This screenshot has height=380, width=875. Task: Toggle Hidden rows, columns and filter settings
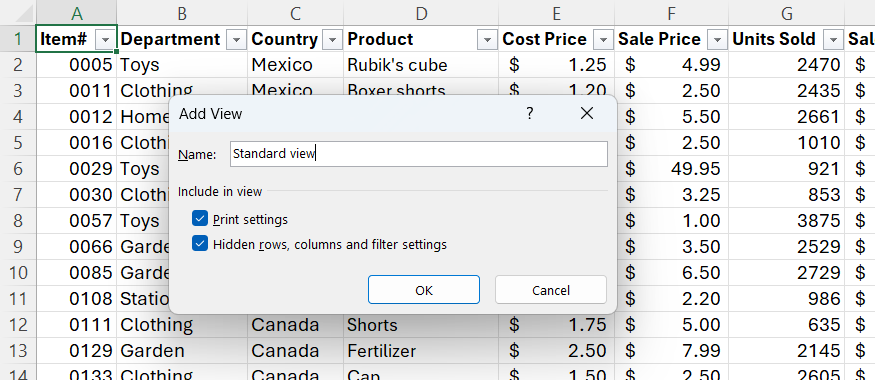point(199,244)
